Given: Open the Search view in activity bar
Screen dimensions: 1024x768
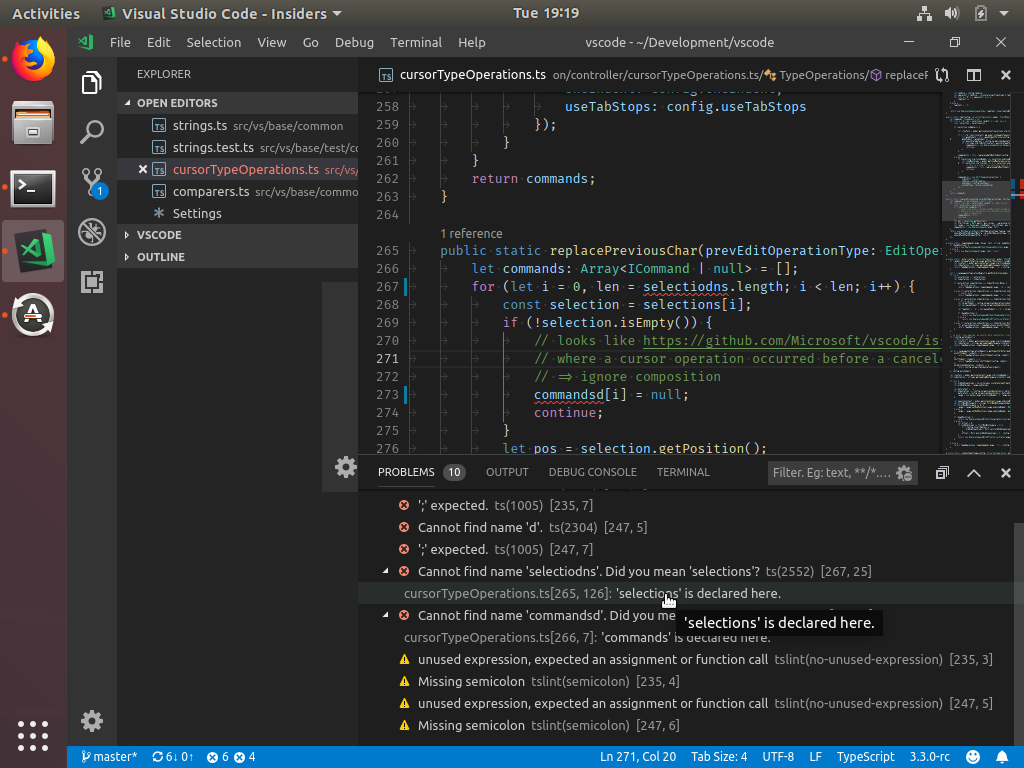Looking at the screenshot, I should tap(92, 131).
